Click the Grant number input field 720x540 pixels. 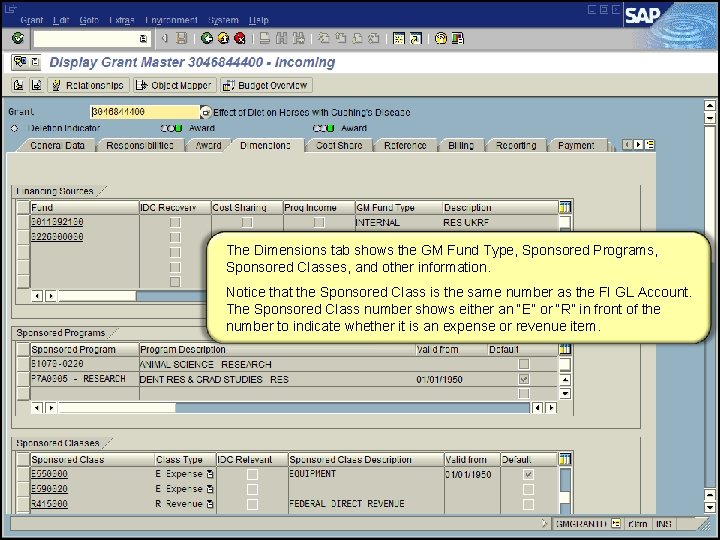[x=145, y=112]
